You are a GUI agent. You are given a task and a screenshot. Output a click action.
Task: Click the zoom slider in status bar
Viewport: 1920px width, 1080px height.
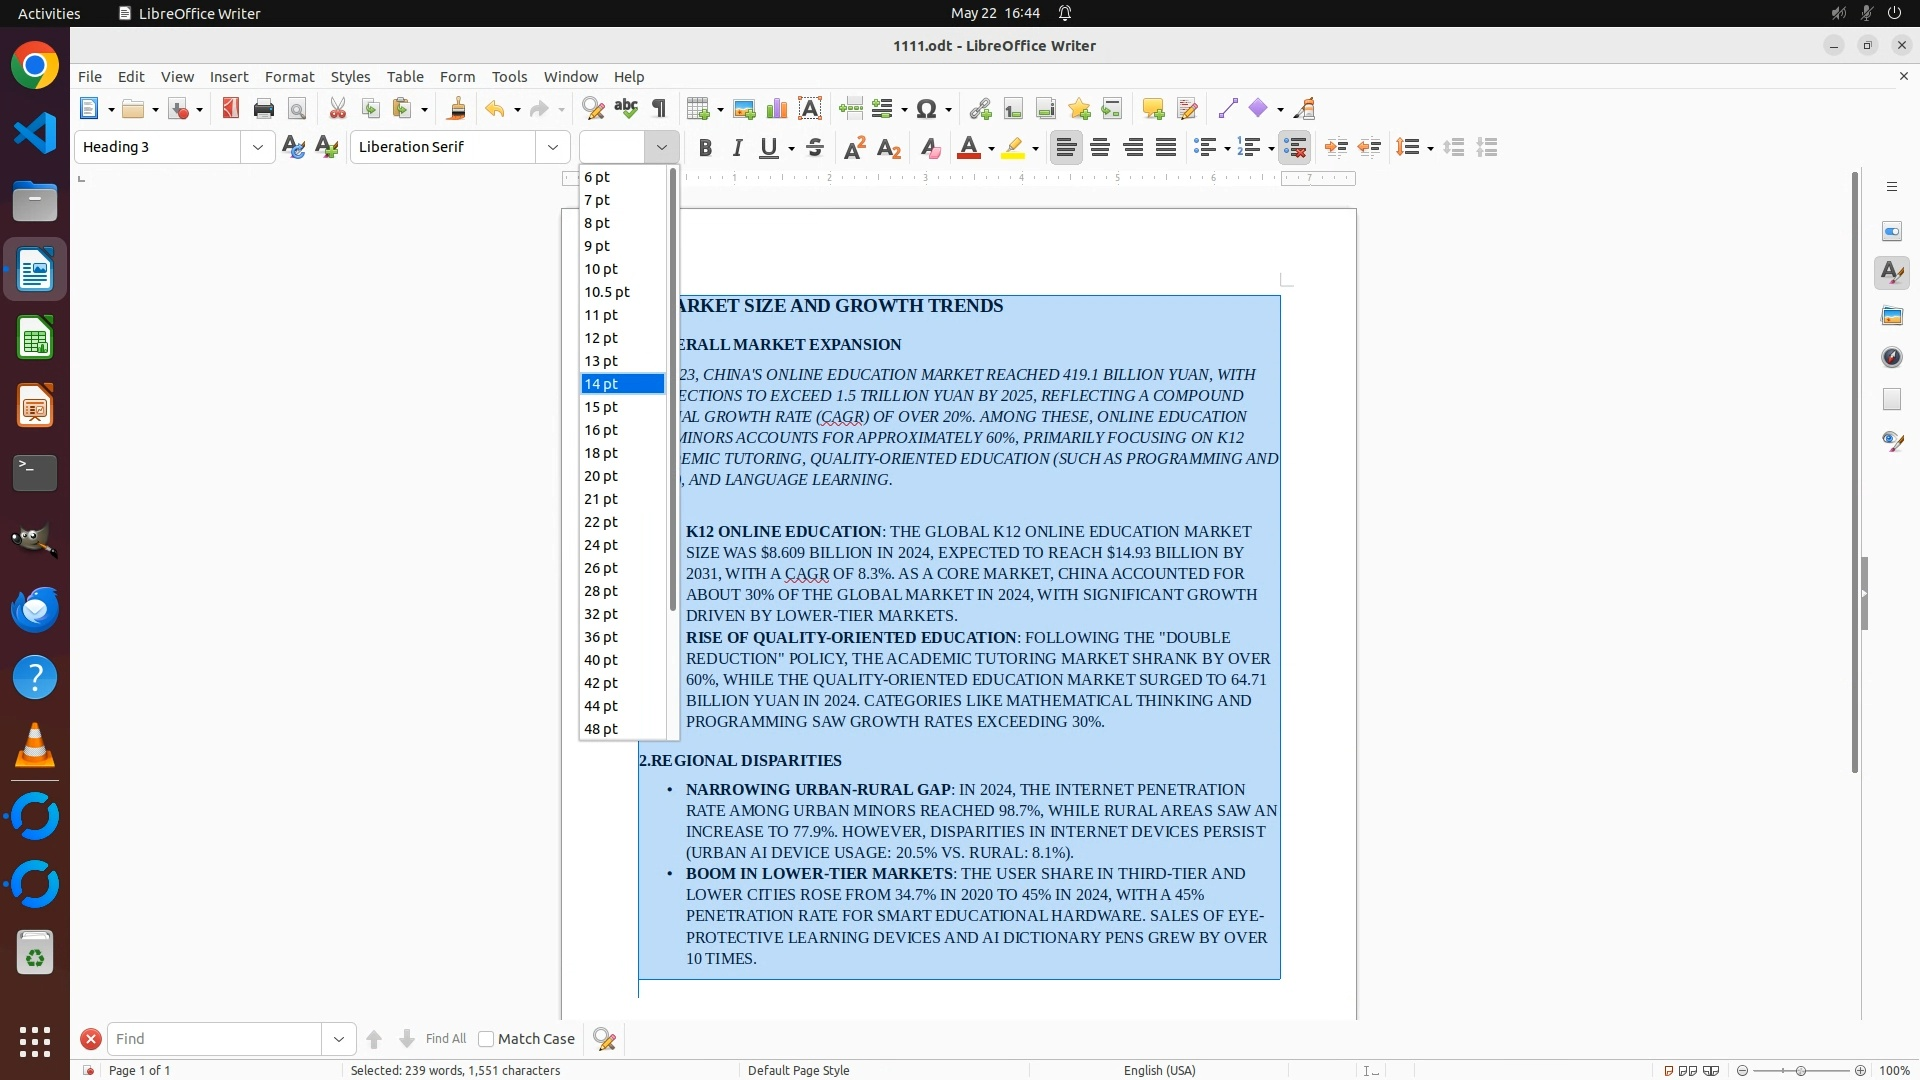tap(1800, 1071)
